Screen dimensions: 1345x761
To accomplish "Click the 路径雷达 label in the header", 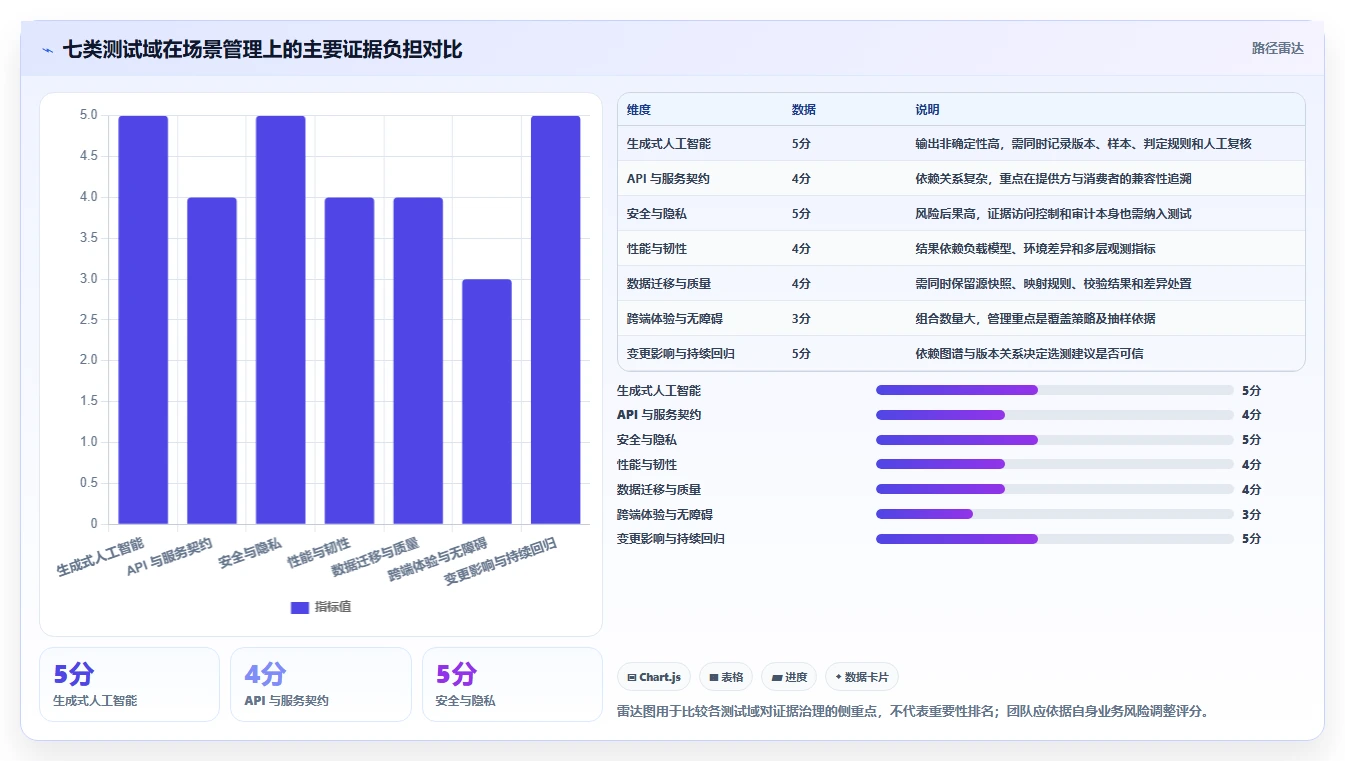I will 1277,48.
